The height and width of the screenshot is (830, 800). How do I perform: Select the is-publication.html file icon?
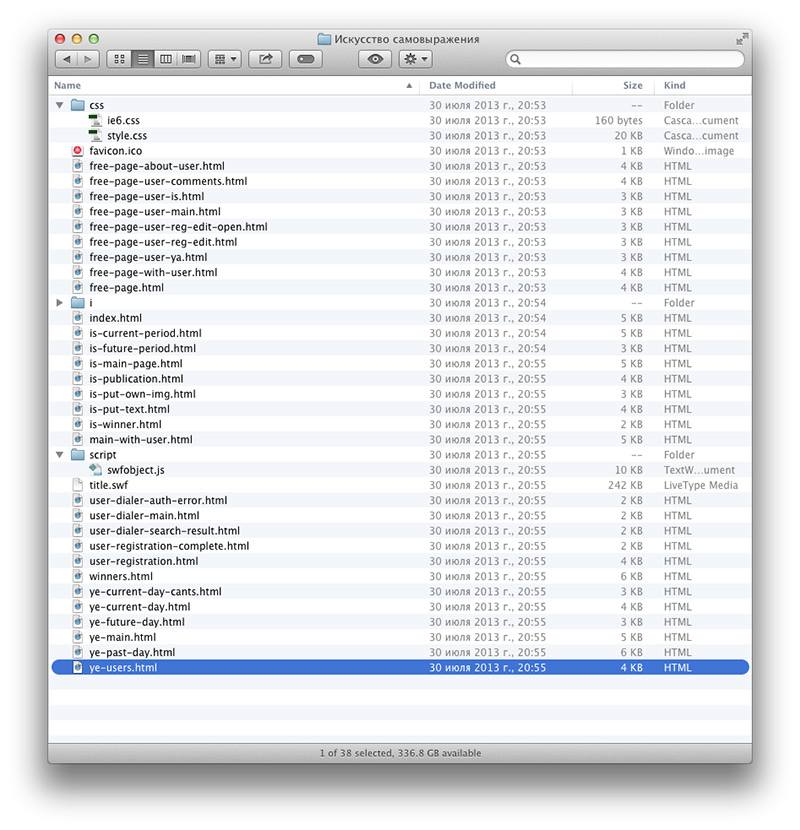78,378
